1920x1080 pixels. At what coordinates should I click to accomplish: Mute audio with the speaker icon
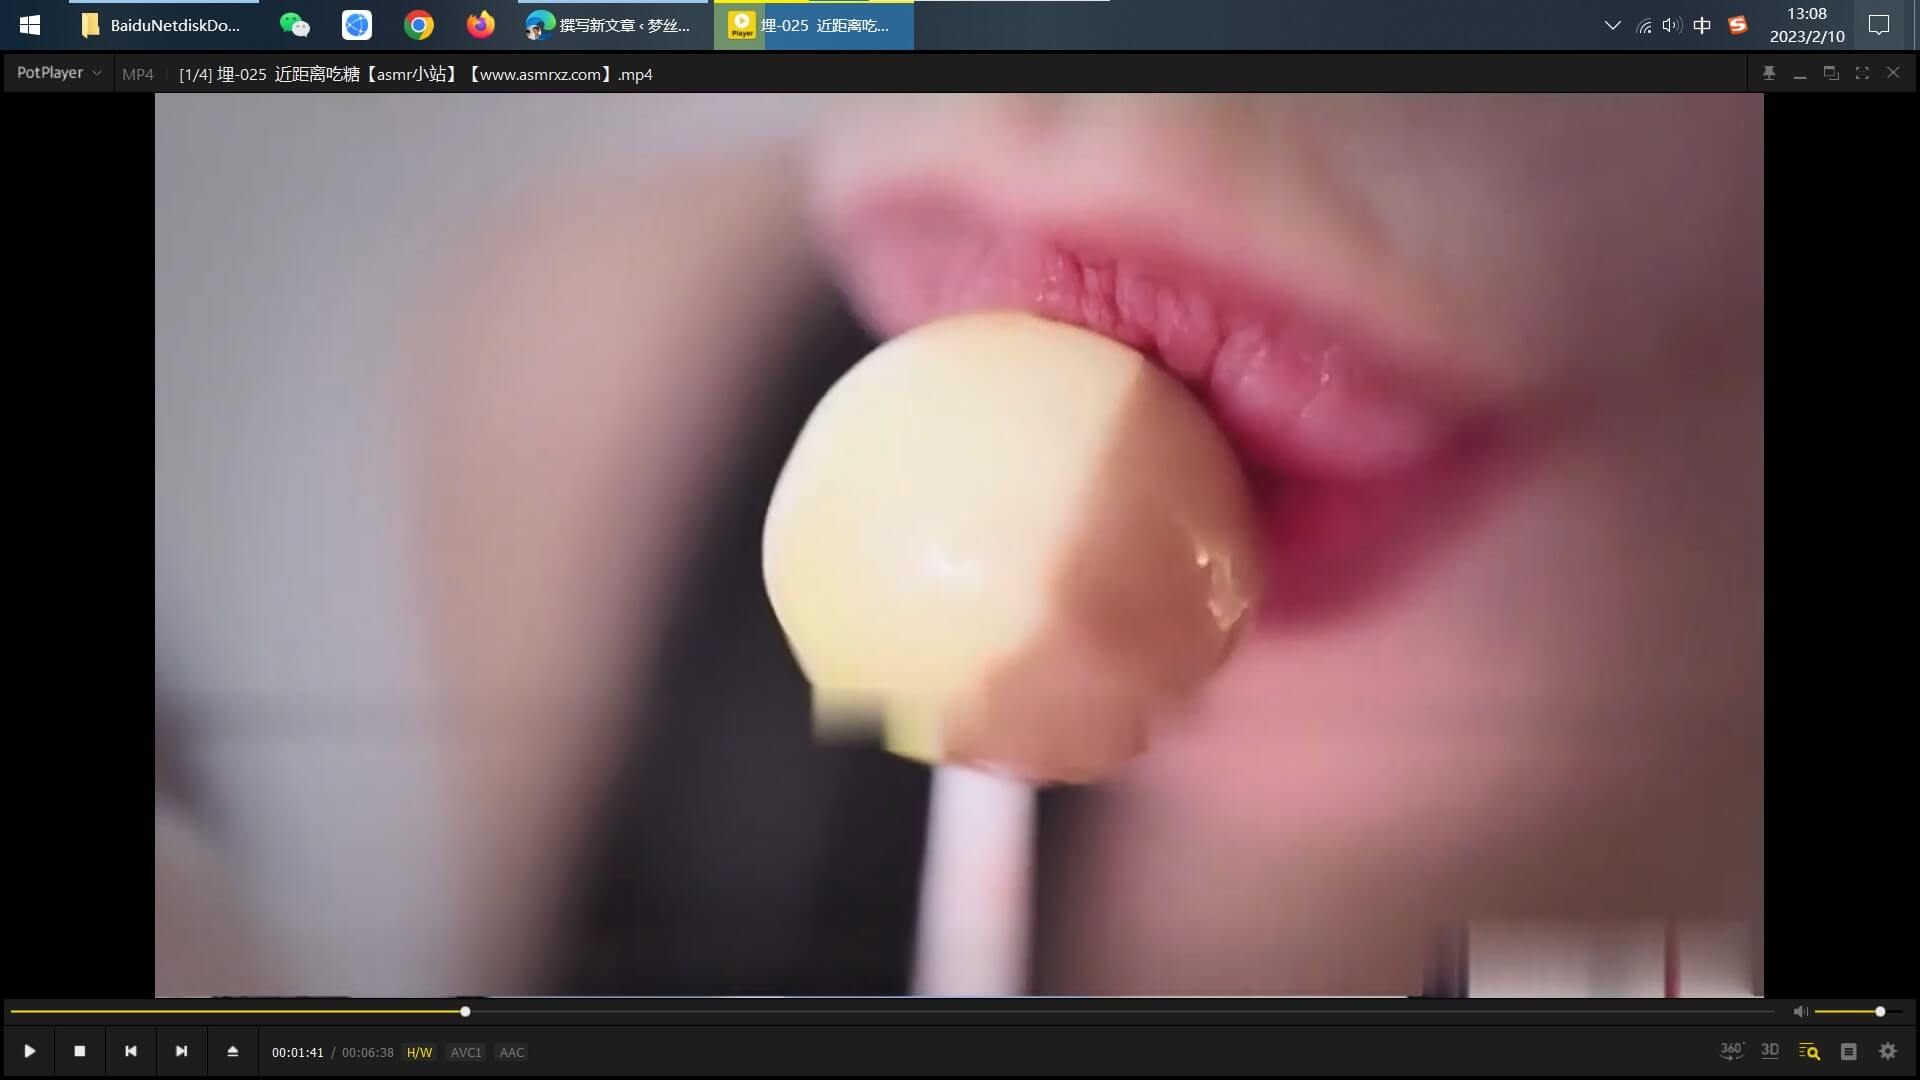point(1800,1012)
